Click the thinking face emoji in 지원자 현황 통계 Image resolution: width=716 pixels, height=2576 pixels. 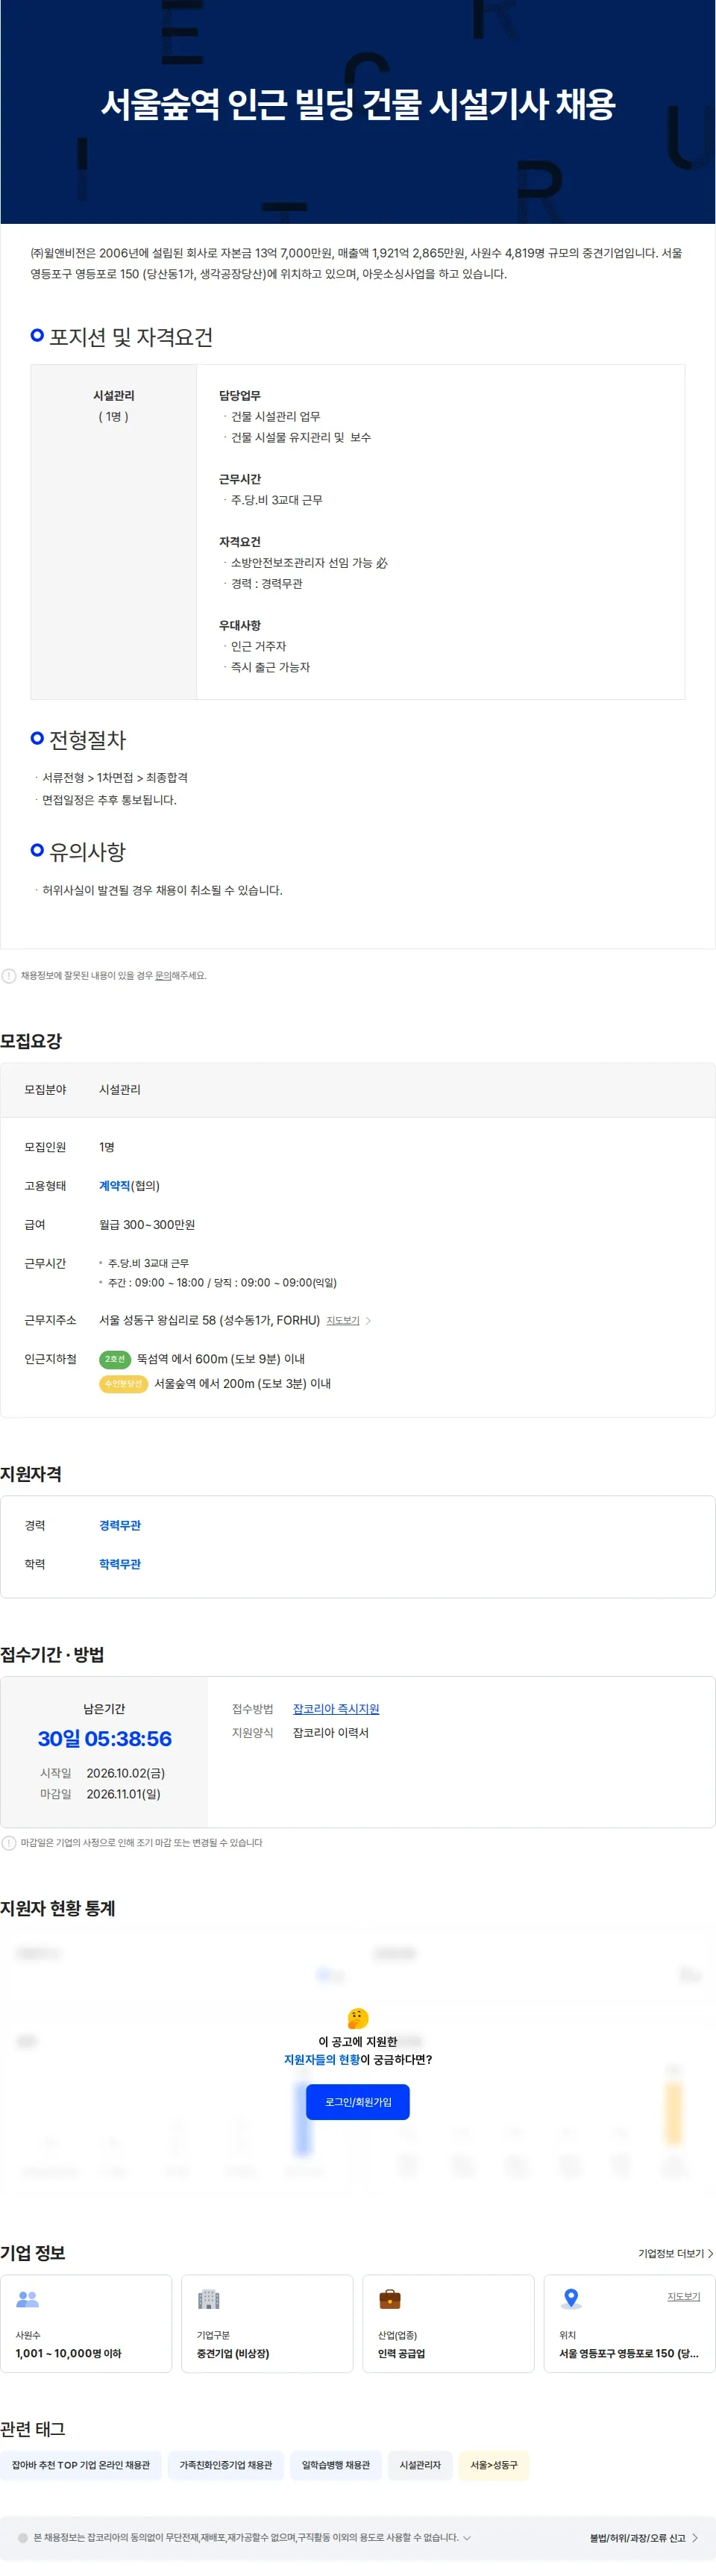358,2018
